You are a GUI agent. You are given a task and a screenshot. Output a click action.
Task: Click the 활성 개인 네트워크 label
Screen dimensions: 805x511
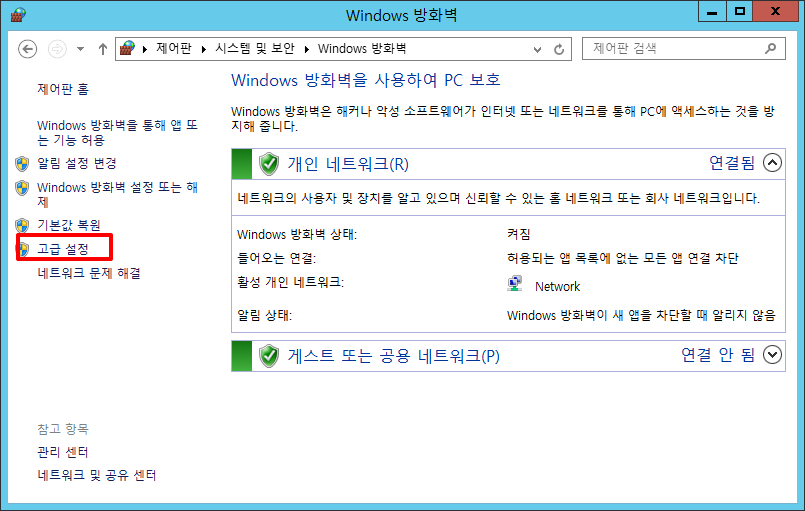click(x=290, y=282)
